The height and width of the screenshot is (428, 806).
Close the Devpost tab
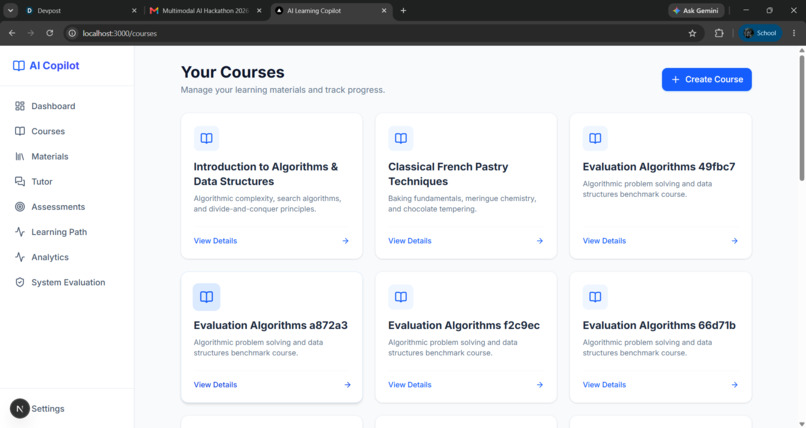pyautogui.click(x=134, y=10)
